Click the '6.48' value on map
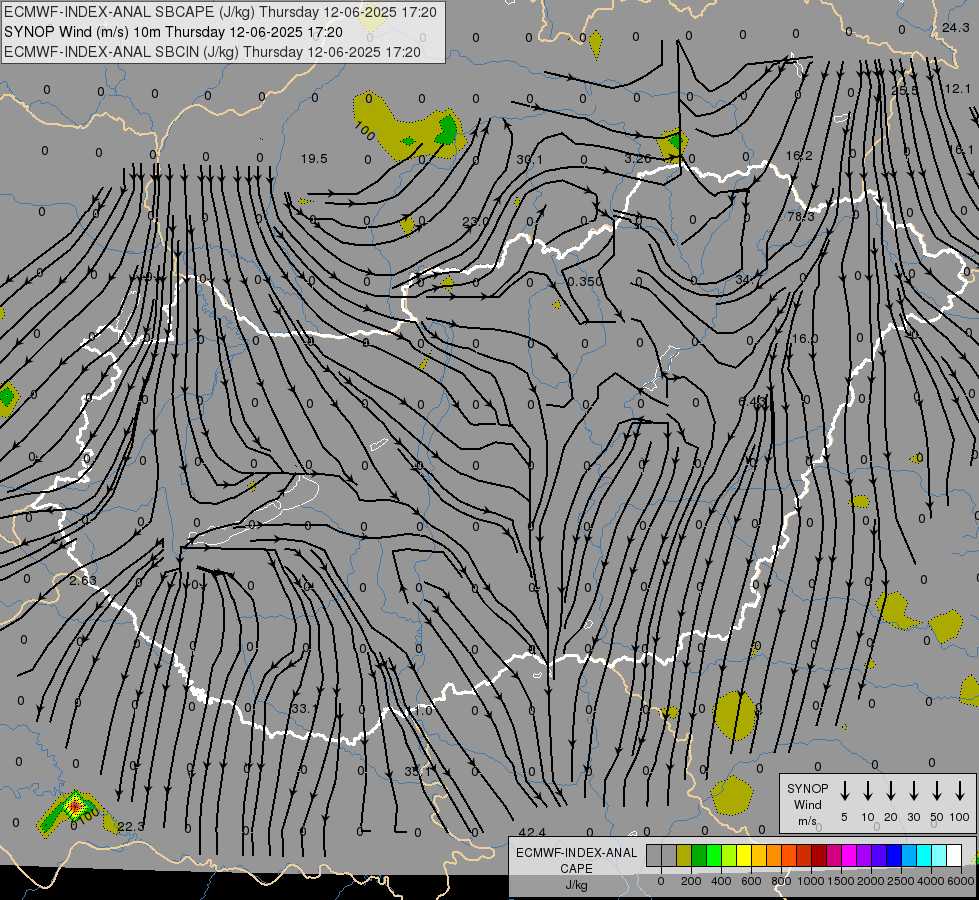The image size is (979, 900). pos(752,402)
